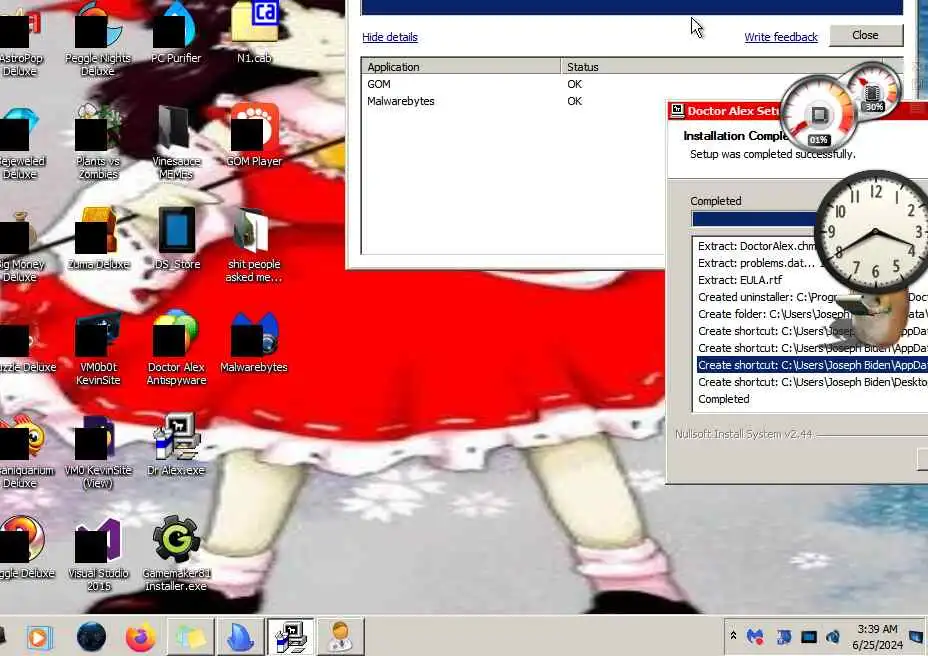Open the Big Money Deluxe desktop icon
This screenshot has width=928, height=656.
pos(20,245)
